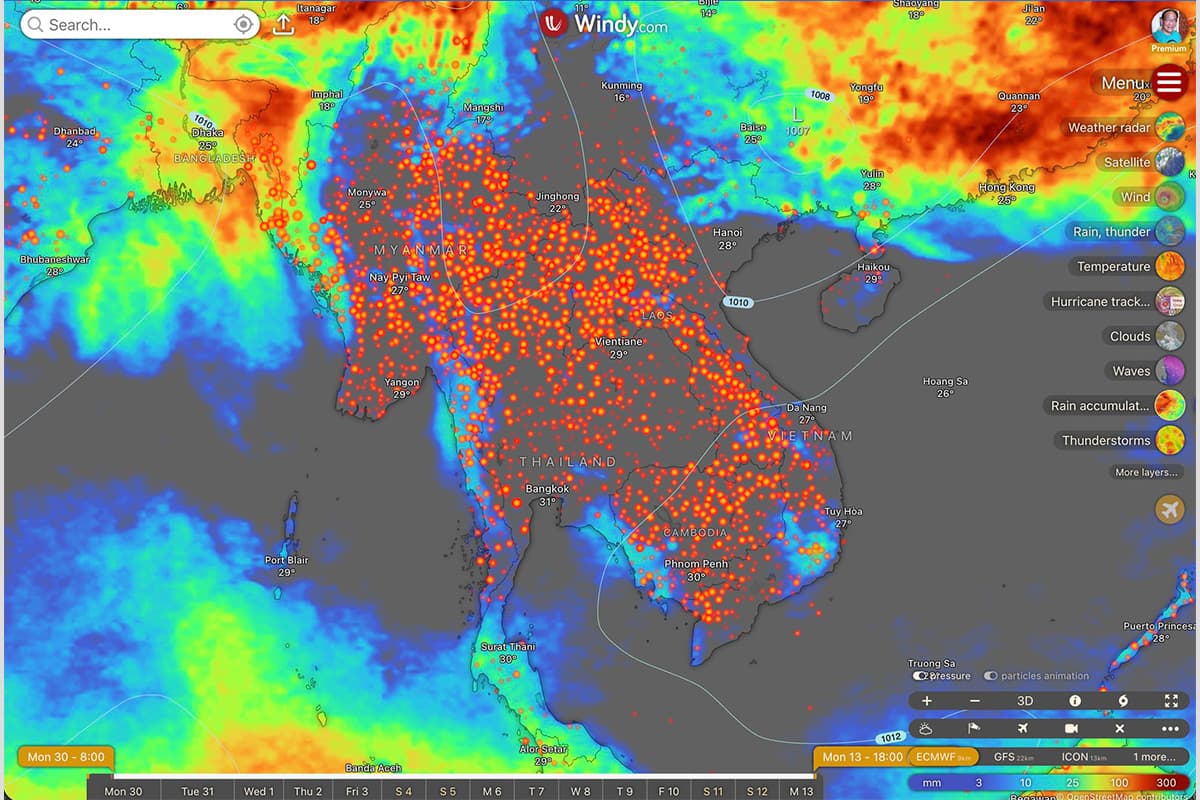
Task: Open the hamburger Menu
Action: (x=1169, y=82)
